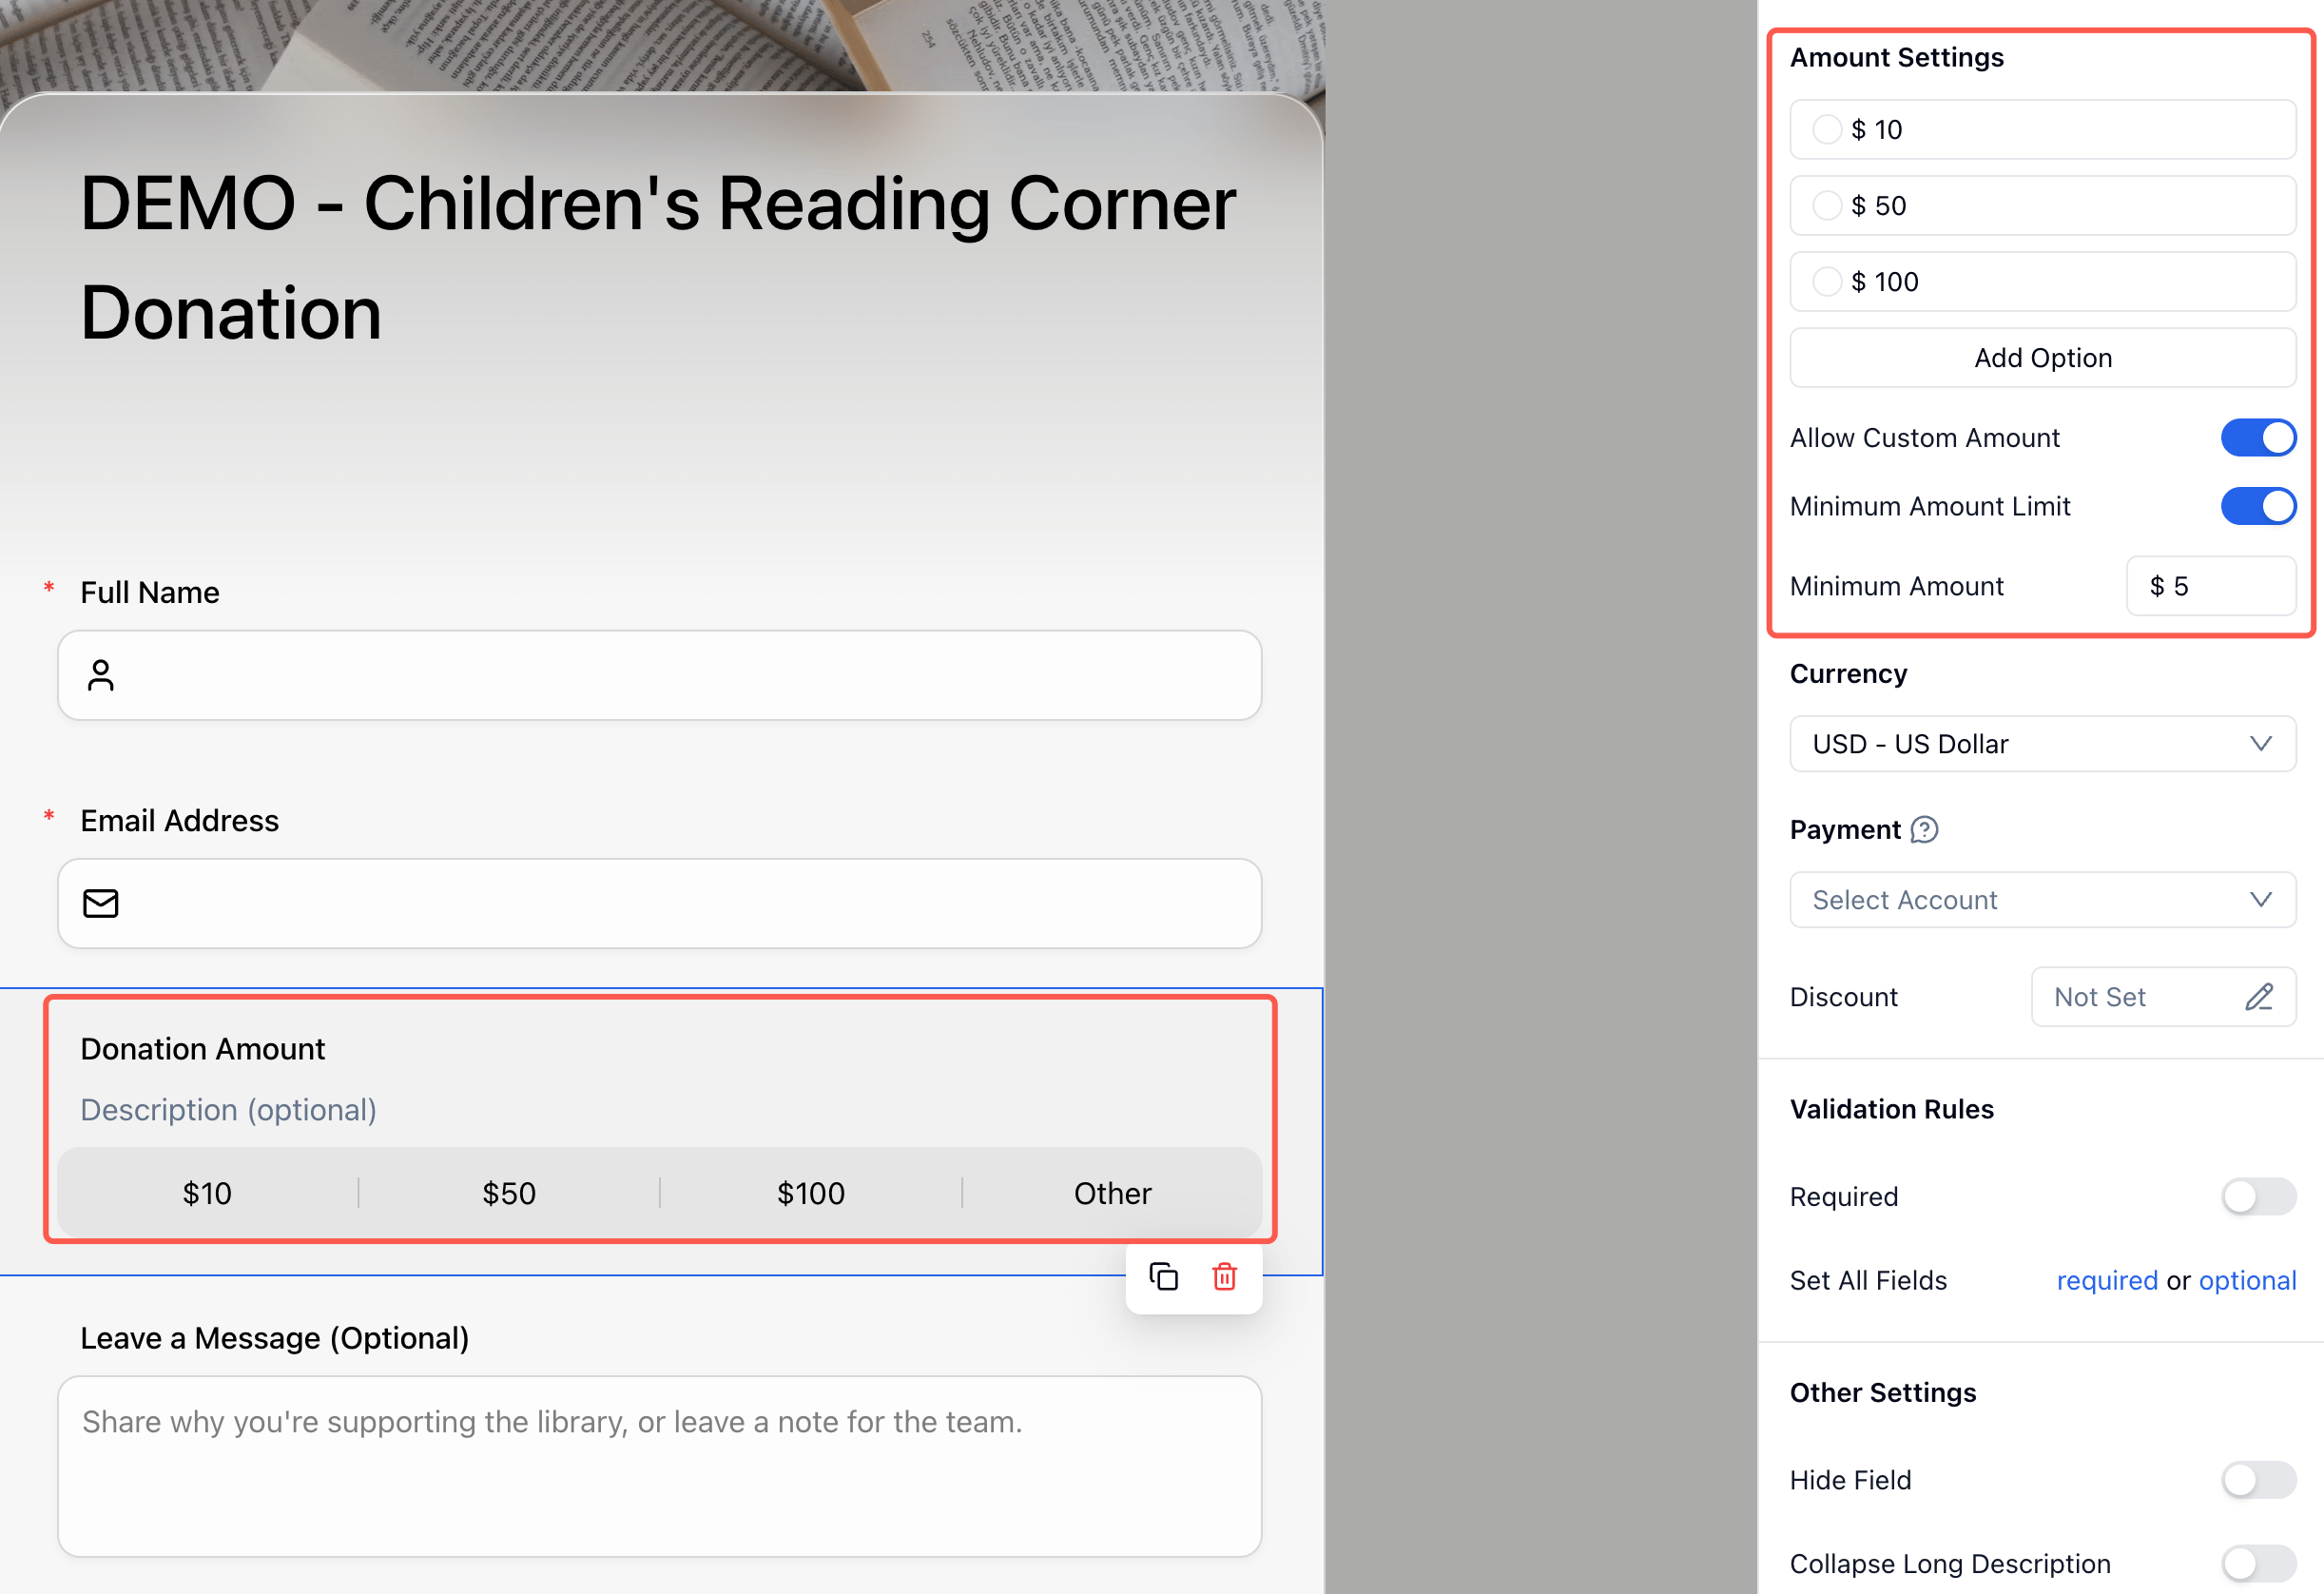Click the Email Address field label
The height and width of the screenshot is (1594, 2324).
click(x=180, y=821)
